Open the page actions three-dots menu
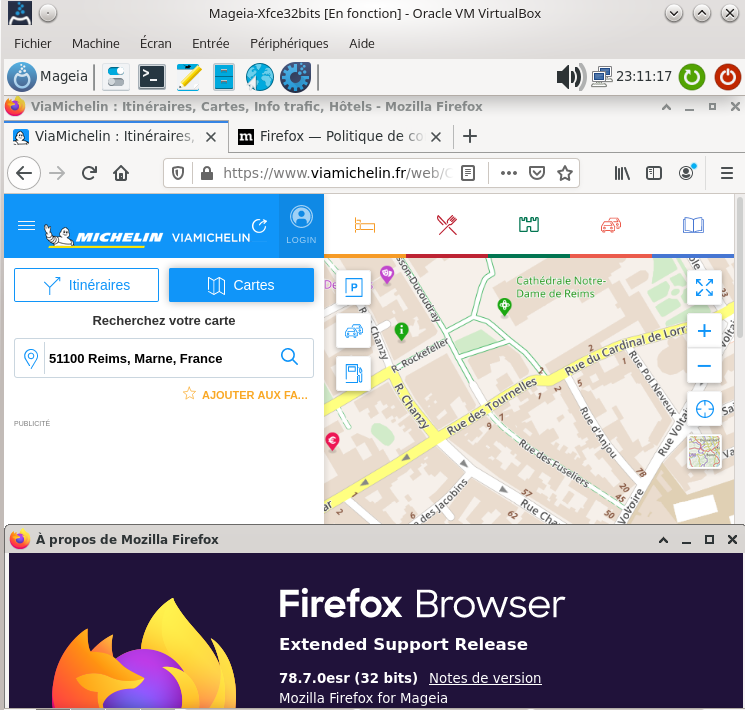Viewport: 745px width, 710px height. click(508, 173)
